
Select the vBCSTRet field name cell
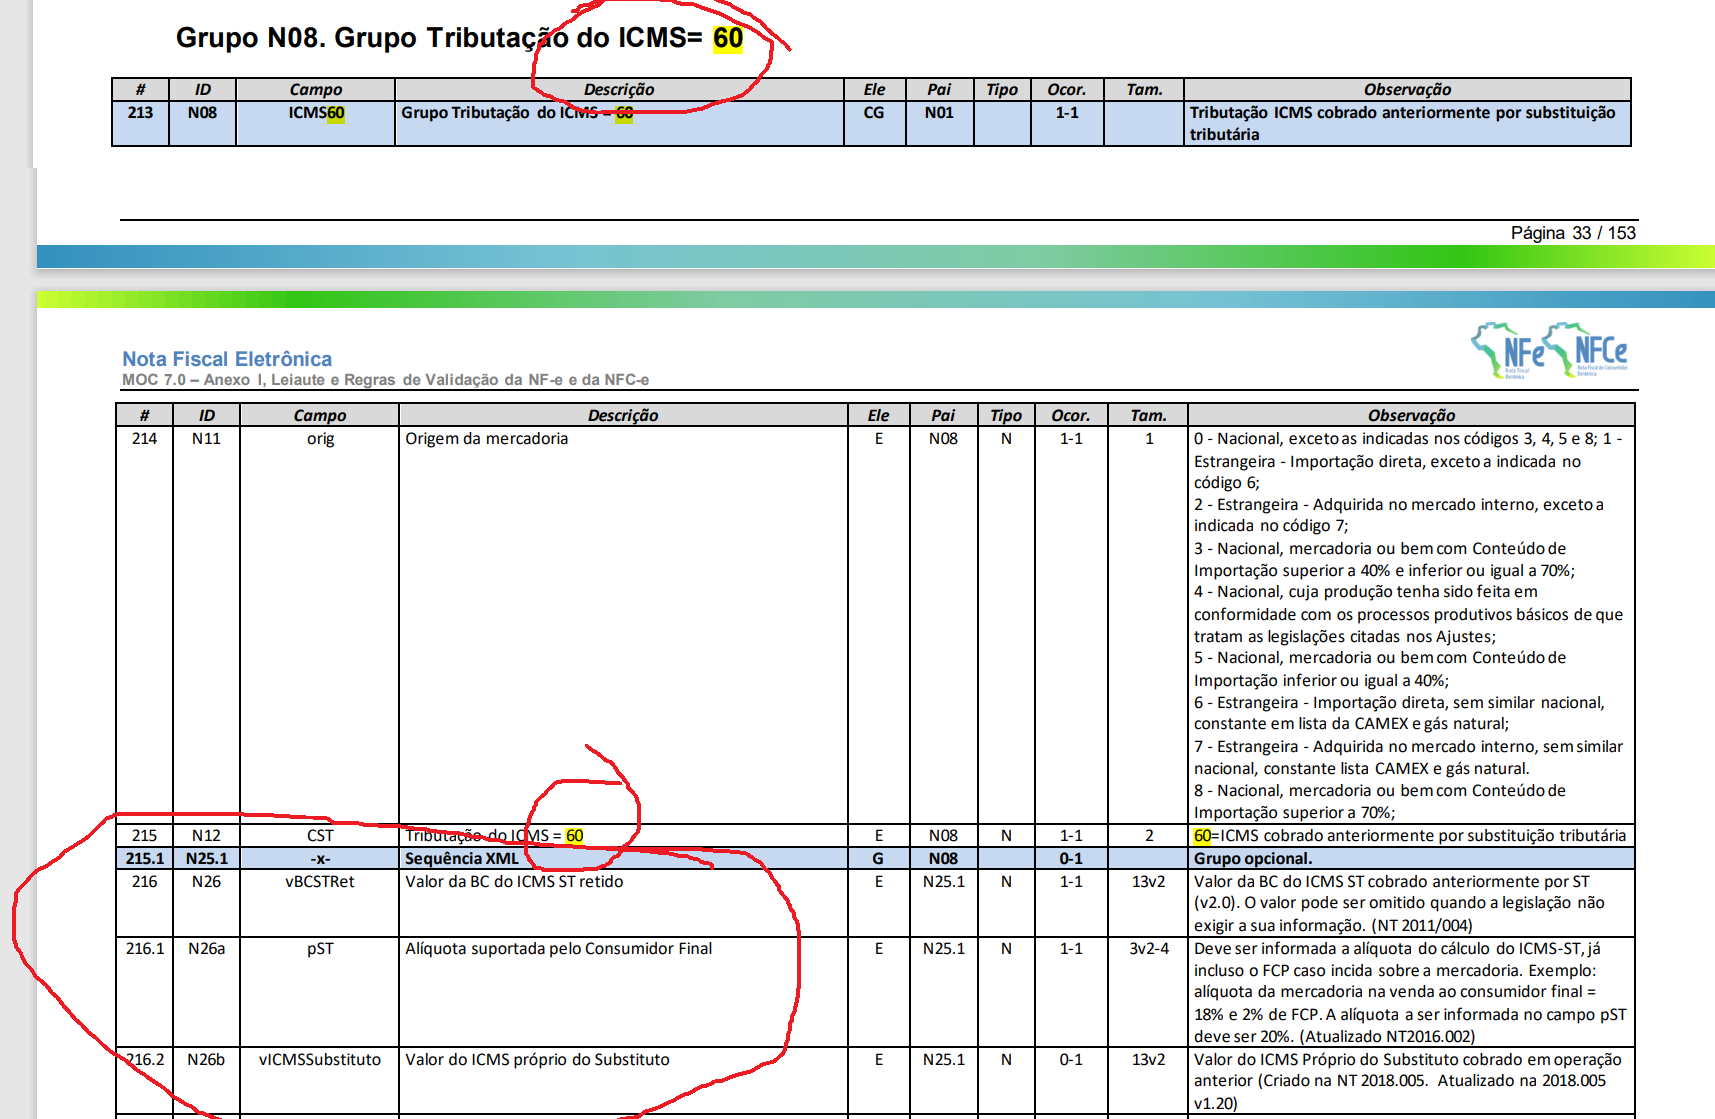click(x=320, y=882)
